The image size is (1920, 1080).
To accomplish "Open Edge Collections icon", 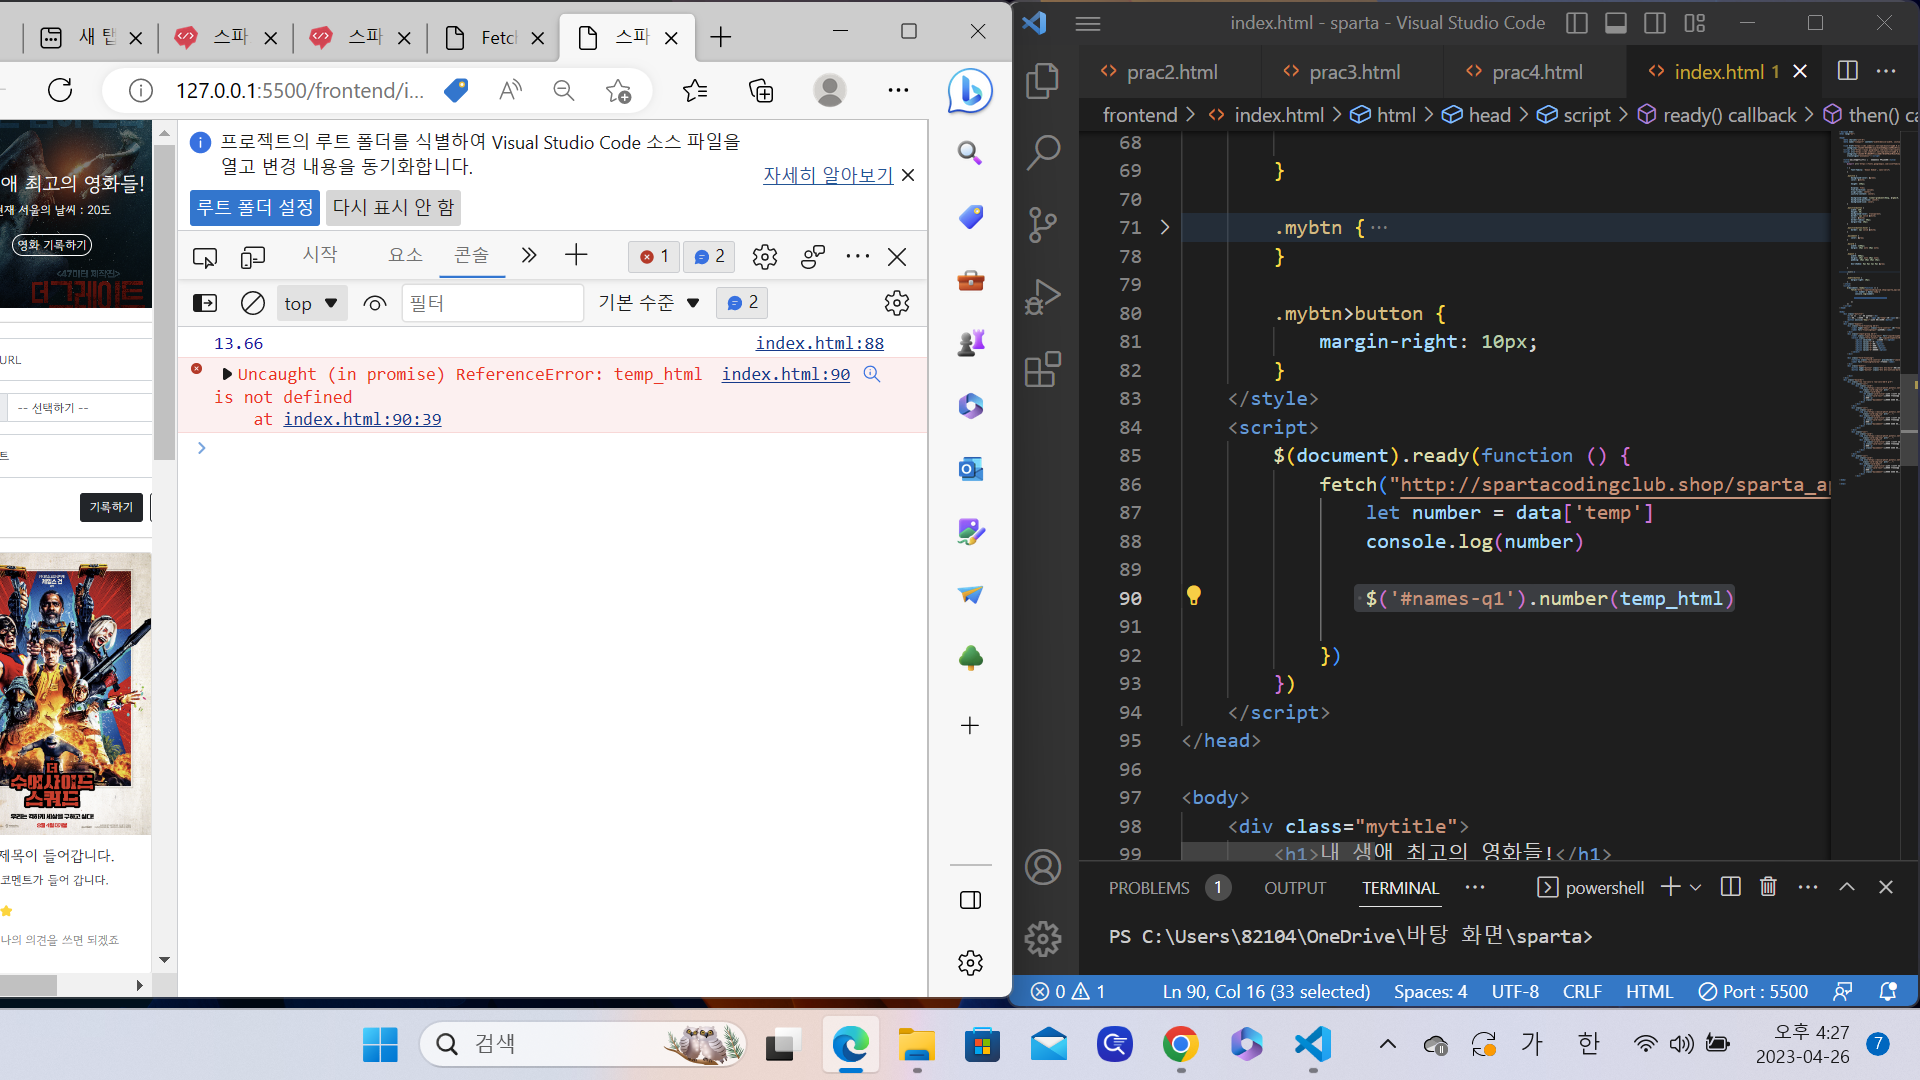I will (x=761, y=91).
